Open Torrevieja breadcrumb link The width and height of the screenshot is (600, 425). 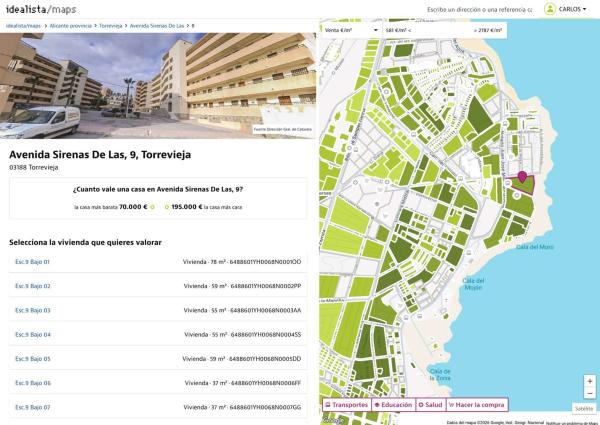tap(111, 26)
